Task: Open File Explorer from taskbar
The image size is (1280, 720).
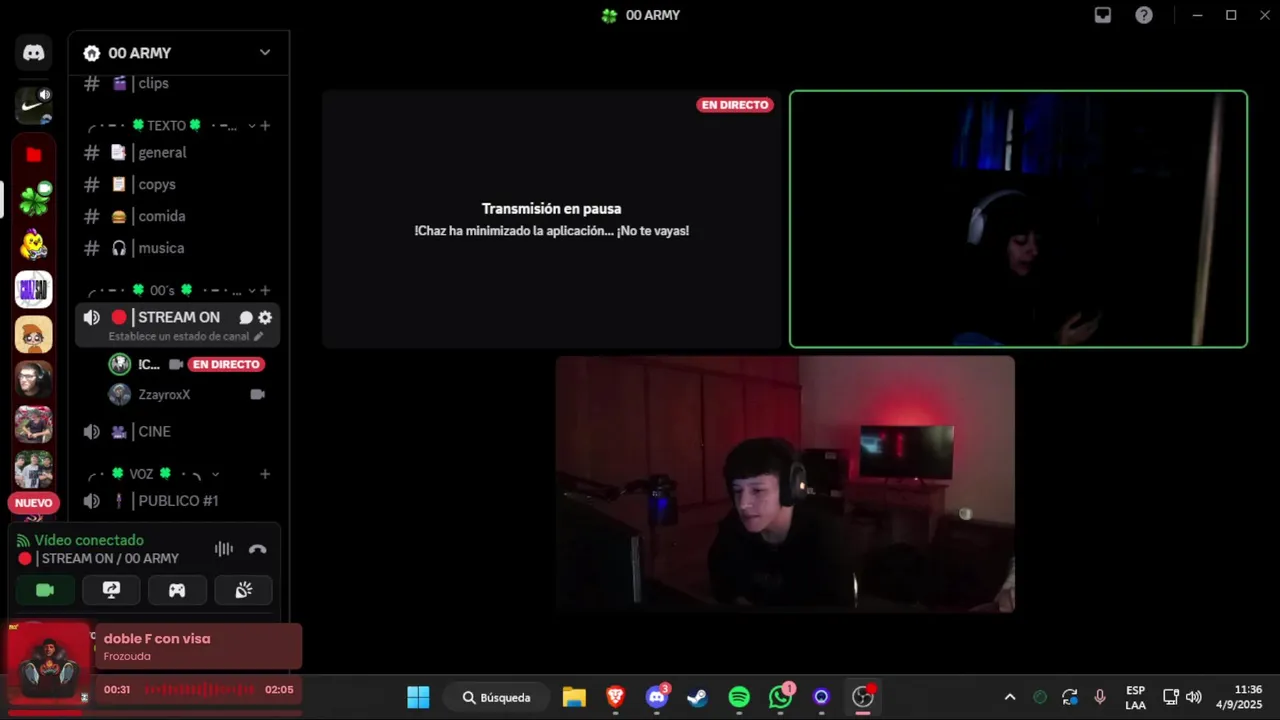Action: pyautogui.click(x=574, y=697)
